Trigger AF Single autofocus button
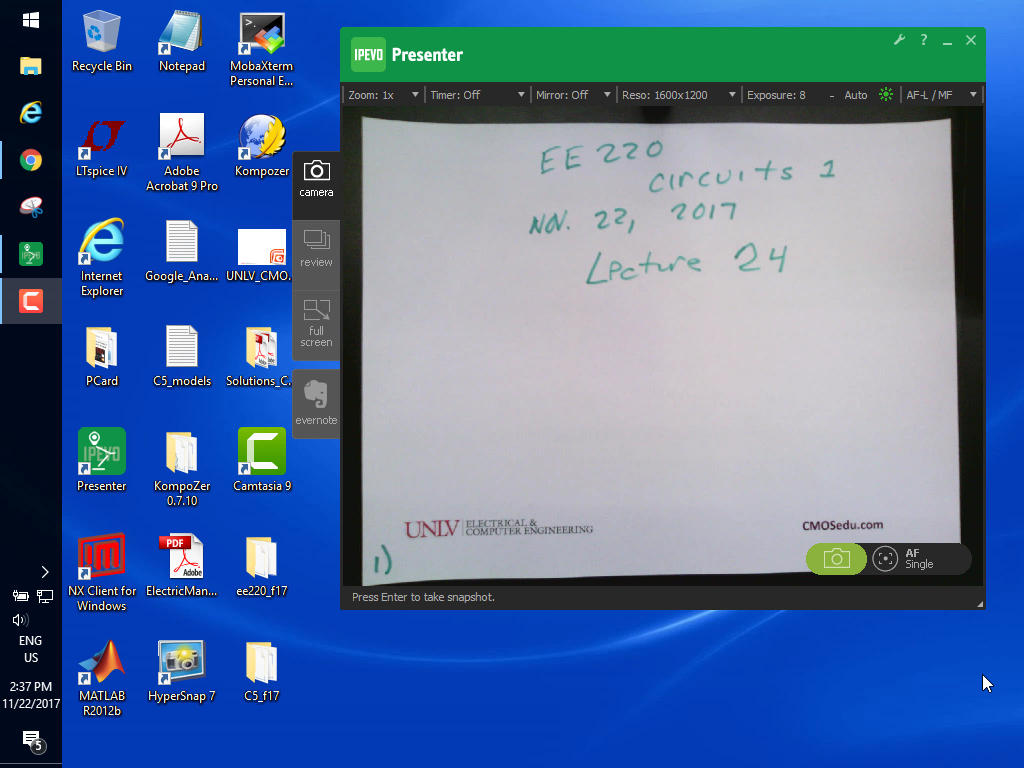Screen dimensions: 1024x768 pyautogui.click(x=920, y=559)
